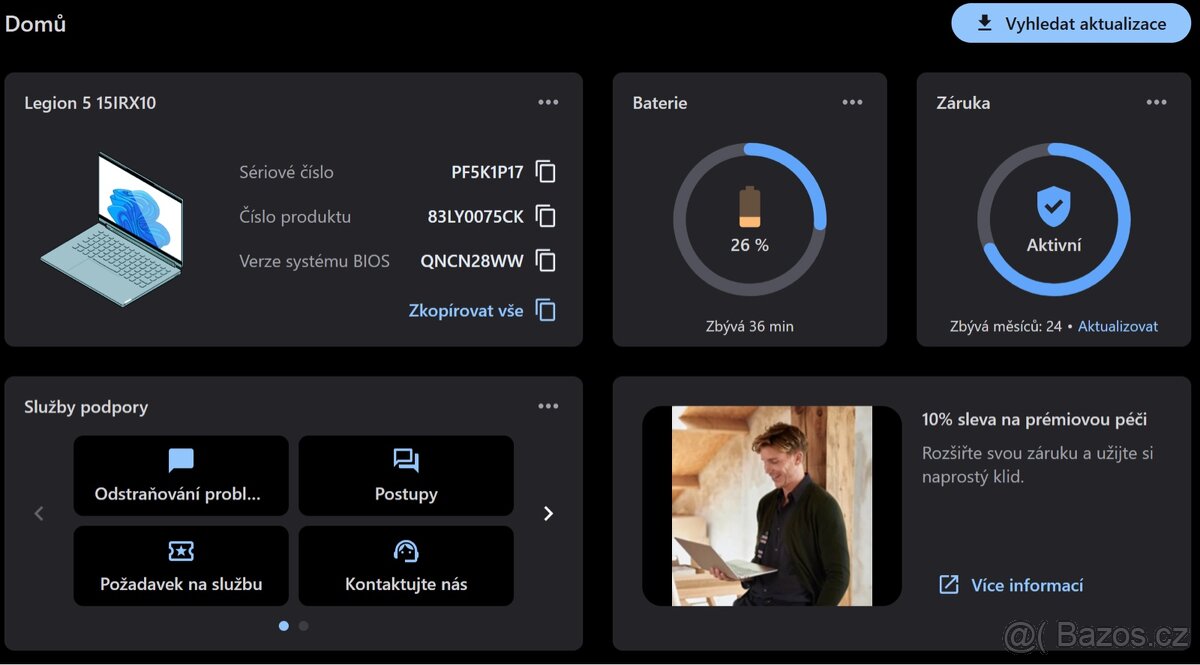Click the premium care promo photo
The width and height of the screenshot is (1200, 665).
coord(772,505)
